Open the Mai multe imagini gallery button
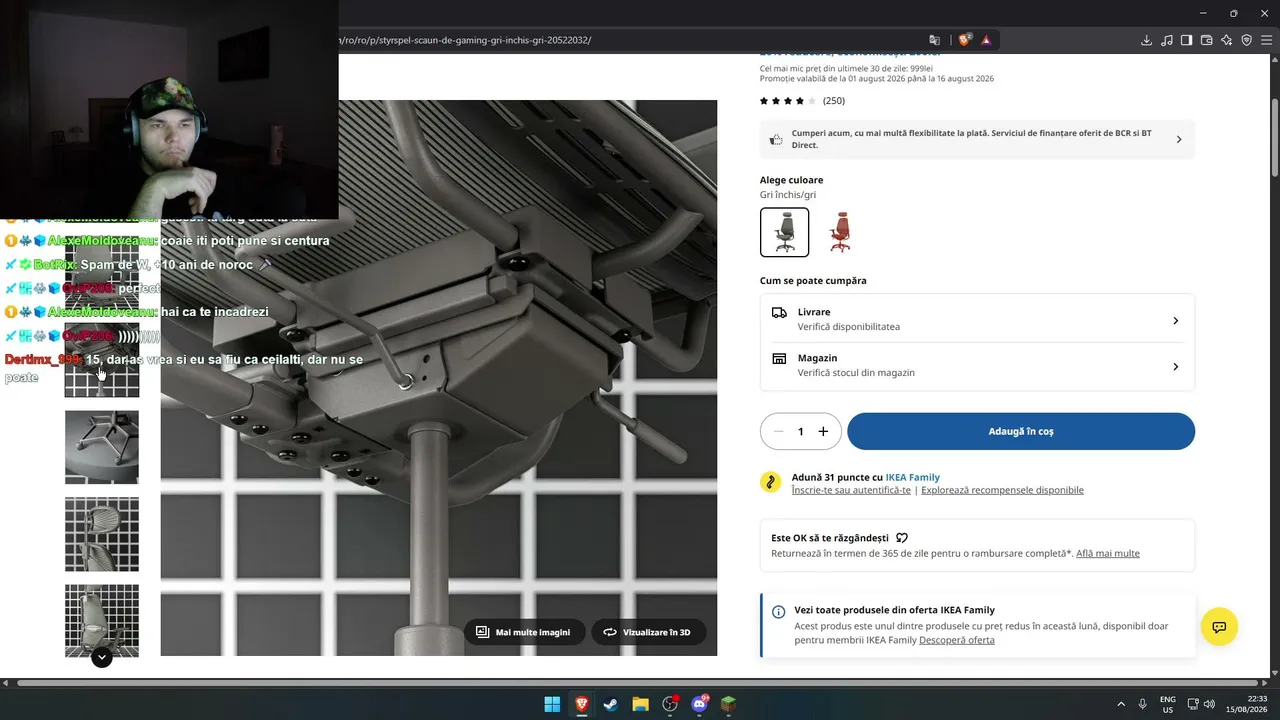Image resolution: width=1280 pixels, height=720 pixels. (524, 632)
